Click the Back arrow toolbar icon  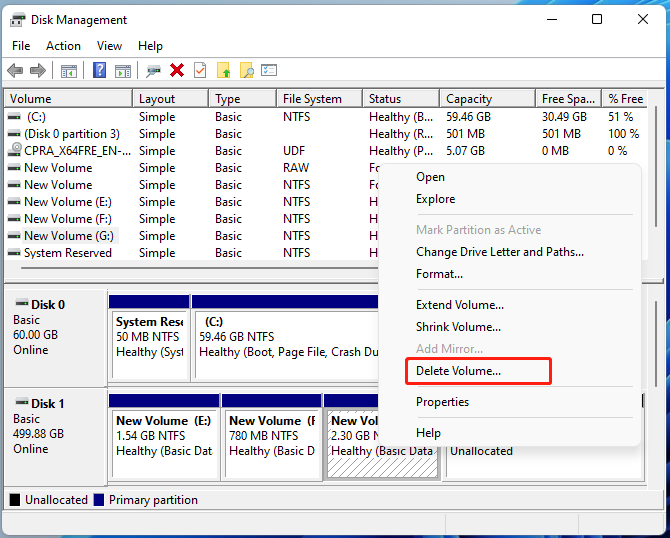(x=15, y=70)
